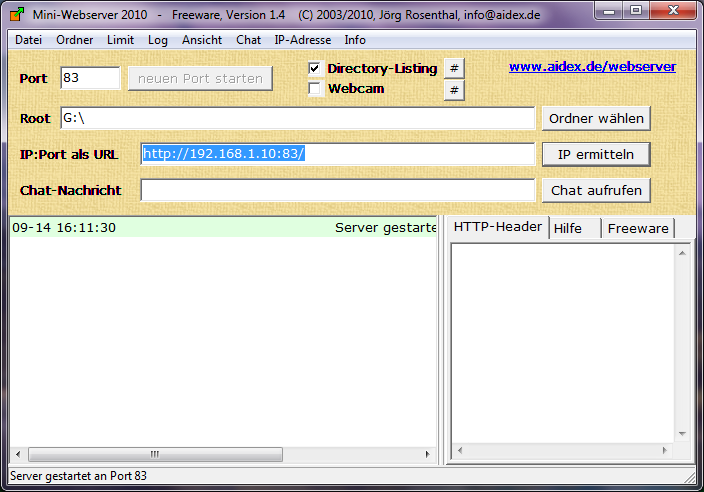Open the www.aidex.de/webserver link
704x492 pixels.
pos(592,67)
